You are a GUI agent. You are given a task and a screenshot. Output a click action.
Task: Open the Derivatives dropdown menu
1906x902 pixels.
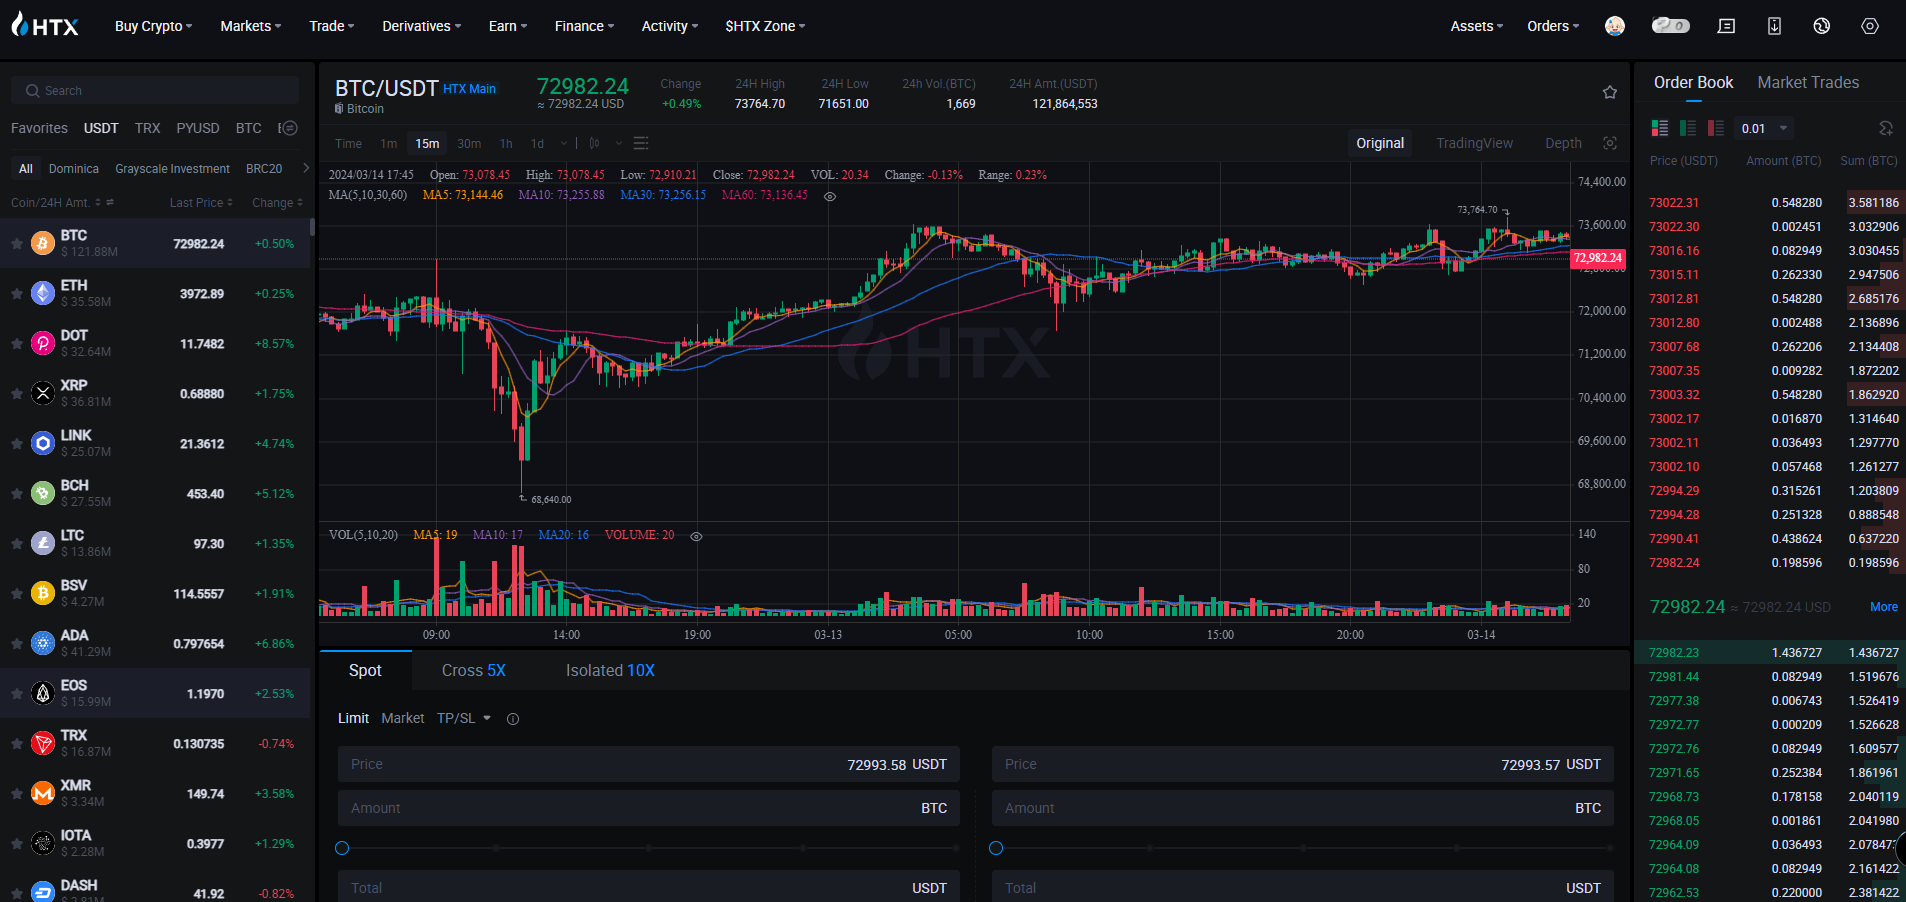[422, 26]
